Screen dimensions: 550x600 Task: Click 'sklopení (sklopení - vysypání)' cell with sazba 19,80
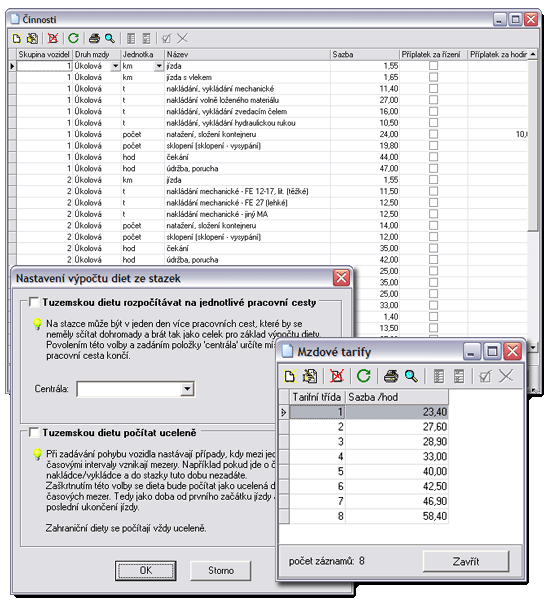pyautogui.click(x=247, y=146)
